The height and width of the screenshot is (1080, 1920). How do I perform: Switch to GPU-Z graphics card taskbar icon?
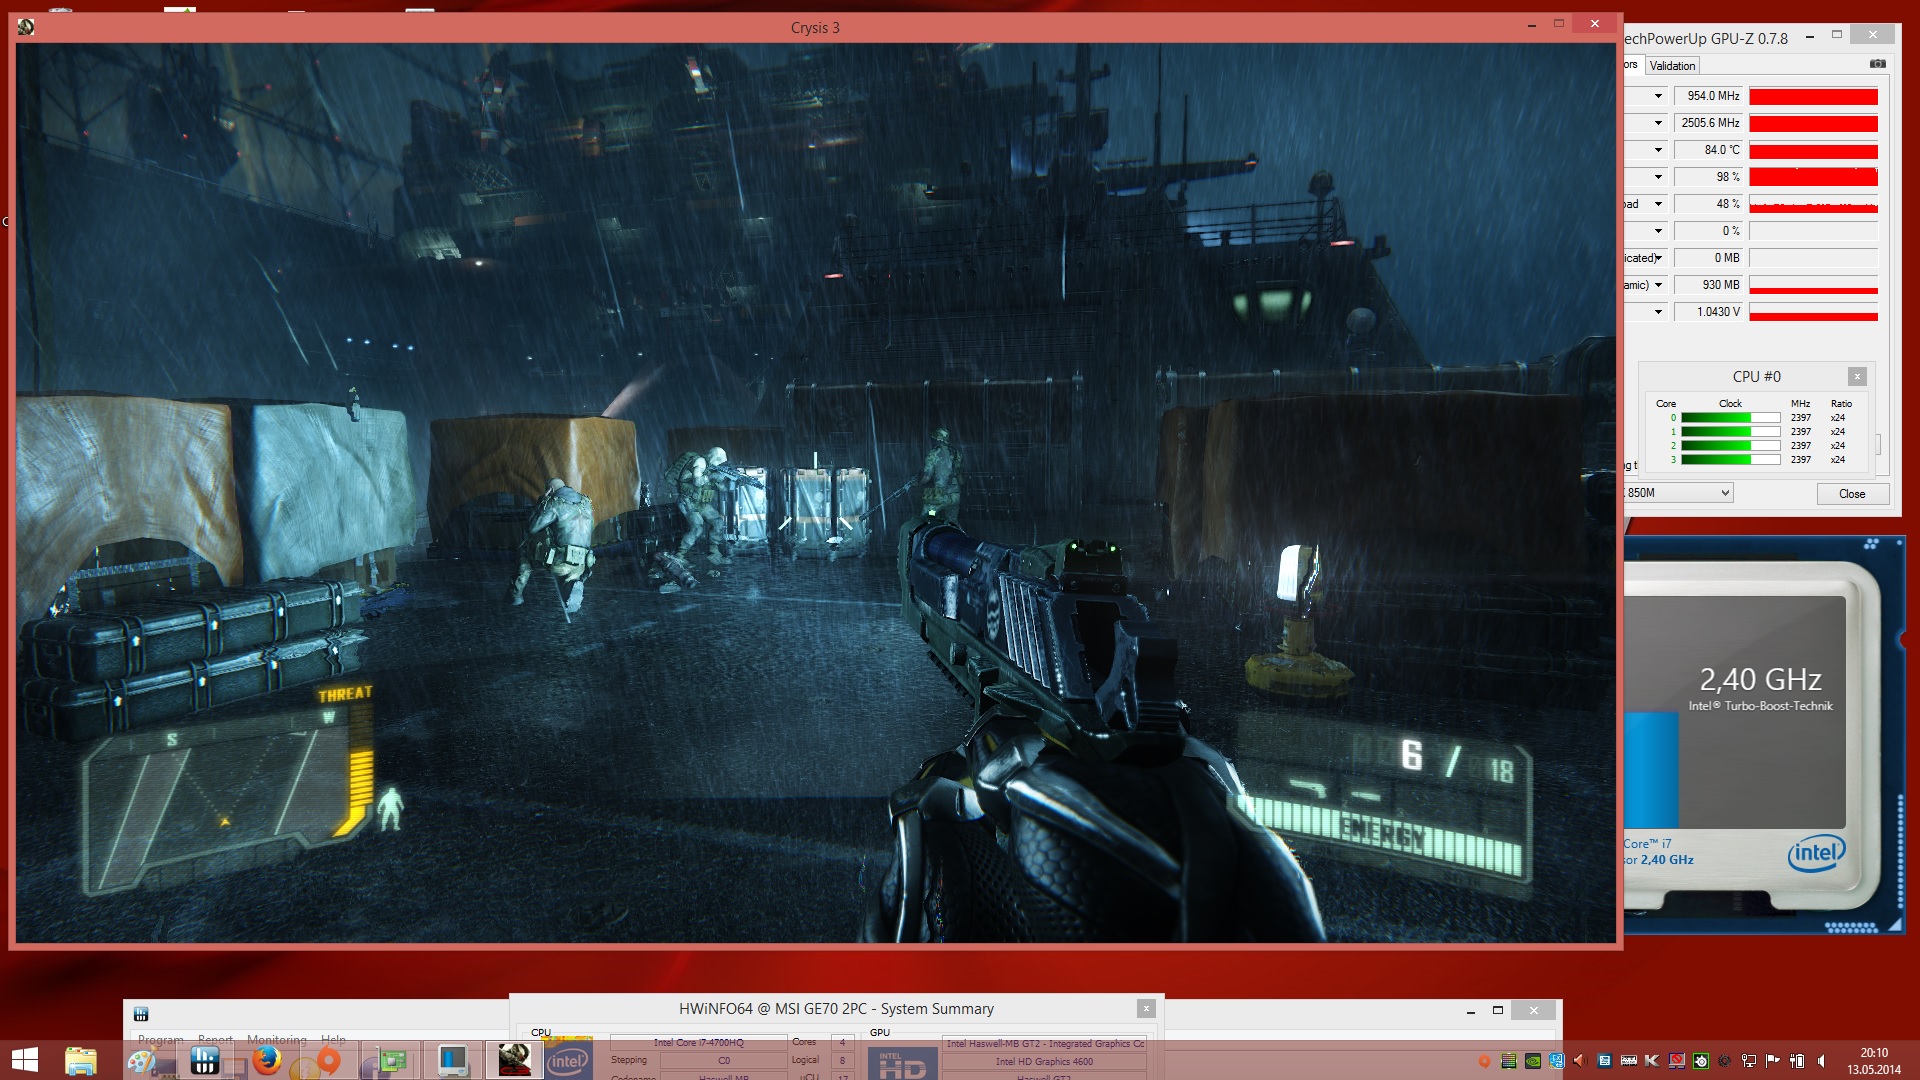coord(391,1060)
